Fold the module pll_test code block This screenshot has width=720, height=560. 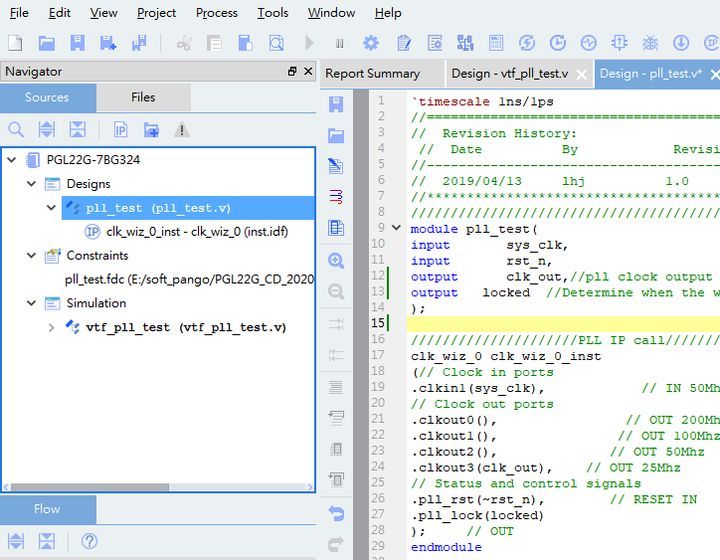coord(397,228)
